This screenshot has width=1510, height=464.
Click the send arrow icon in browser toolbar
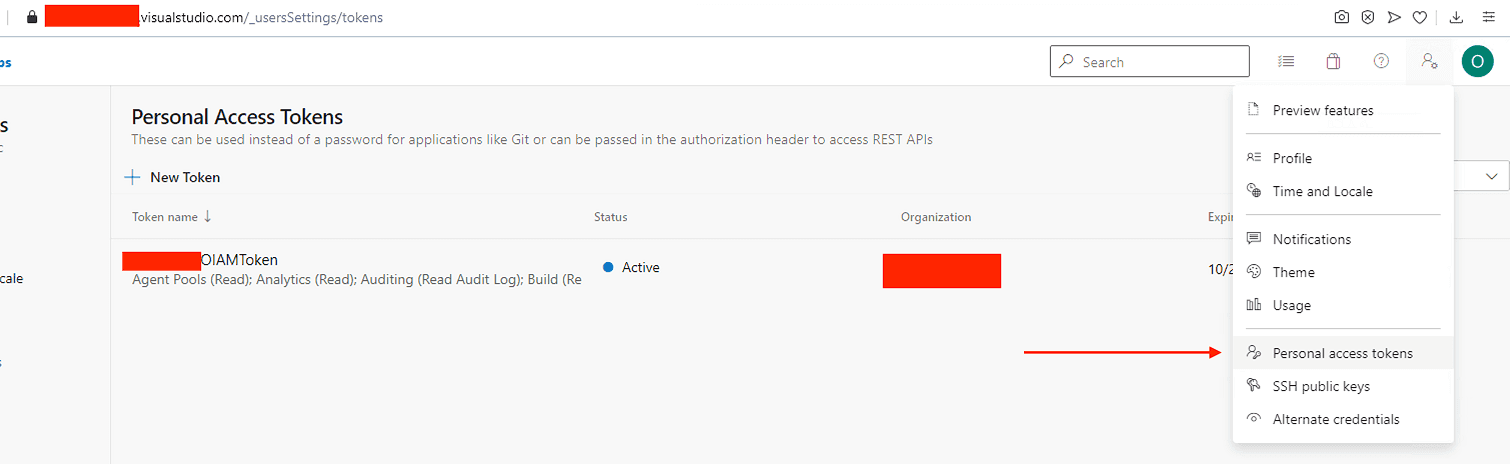tap(1393, 17)
